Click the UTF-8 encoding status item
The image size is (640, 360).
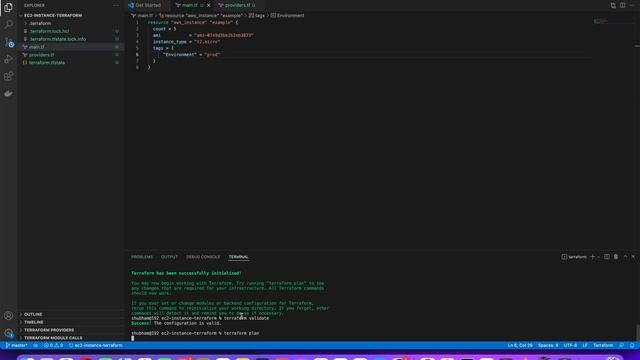coord(570,345)
